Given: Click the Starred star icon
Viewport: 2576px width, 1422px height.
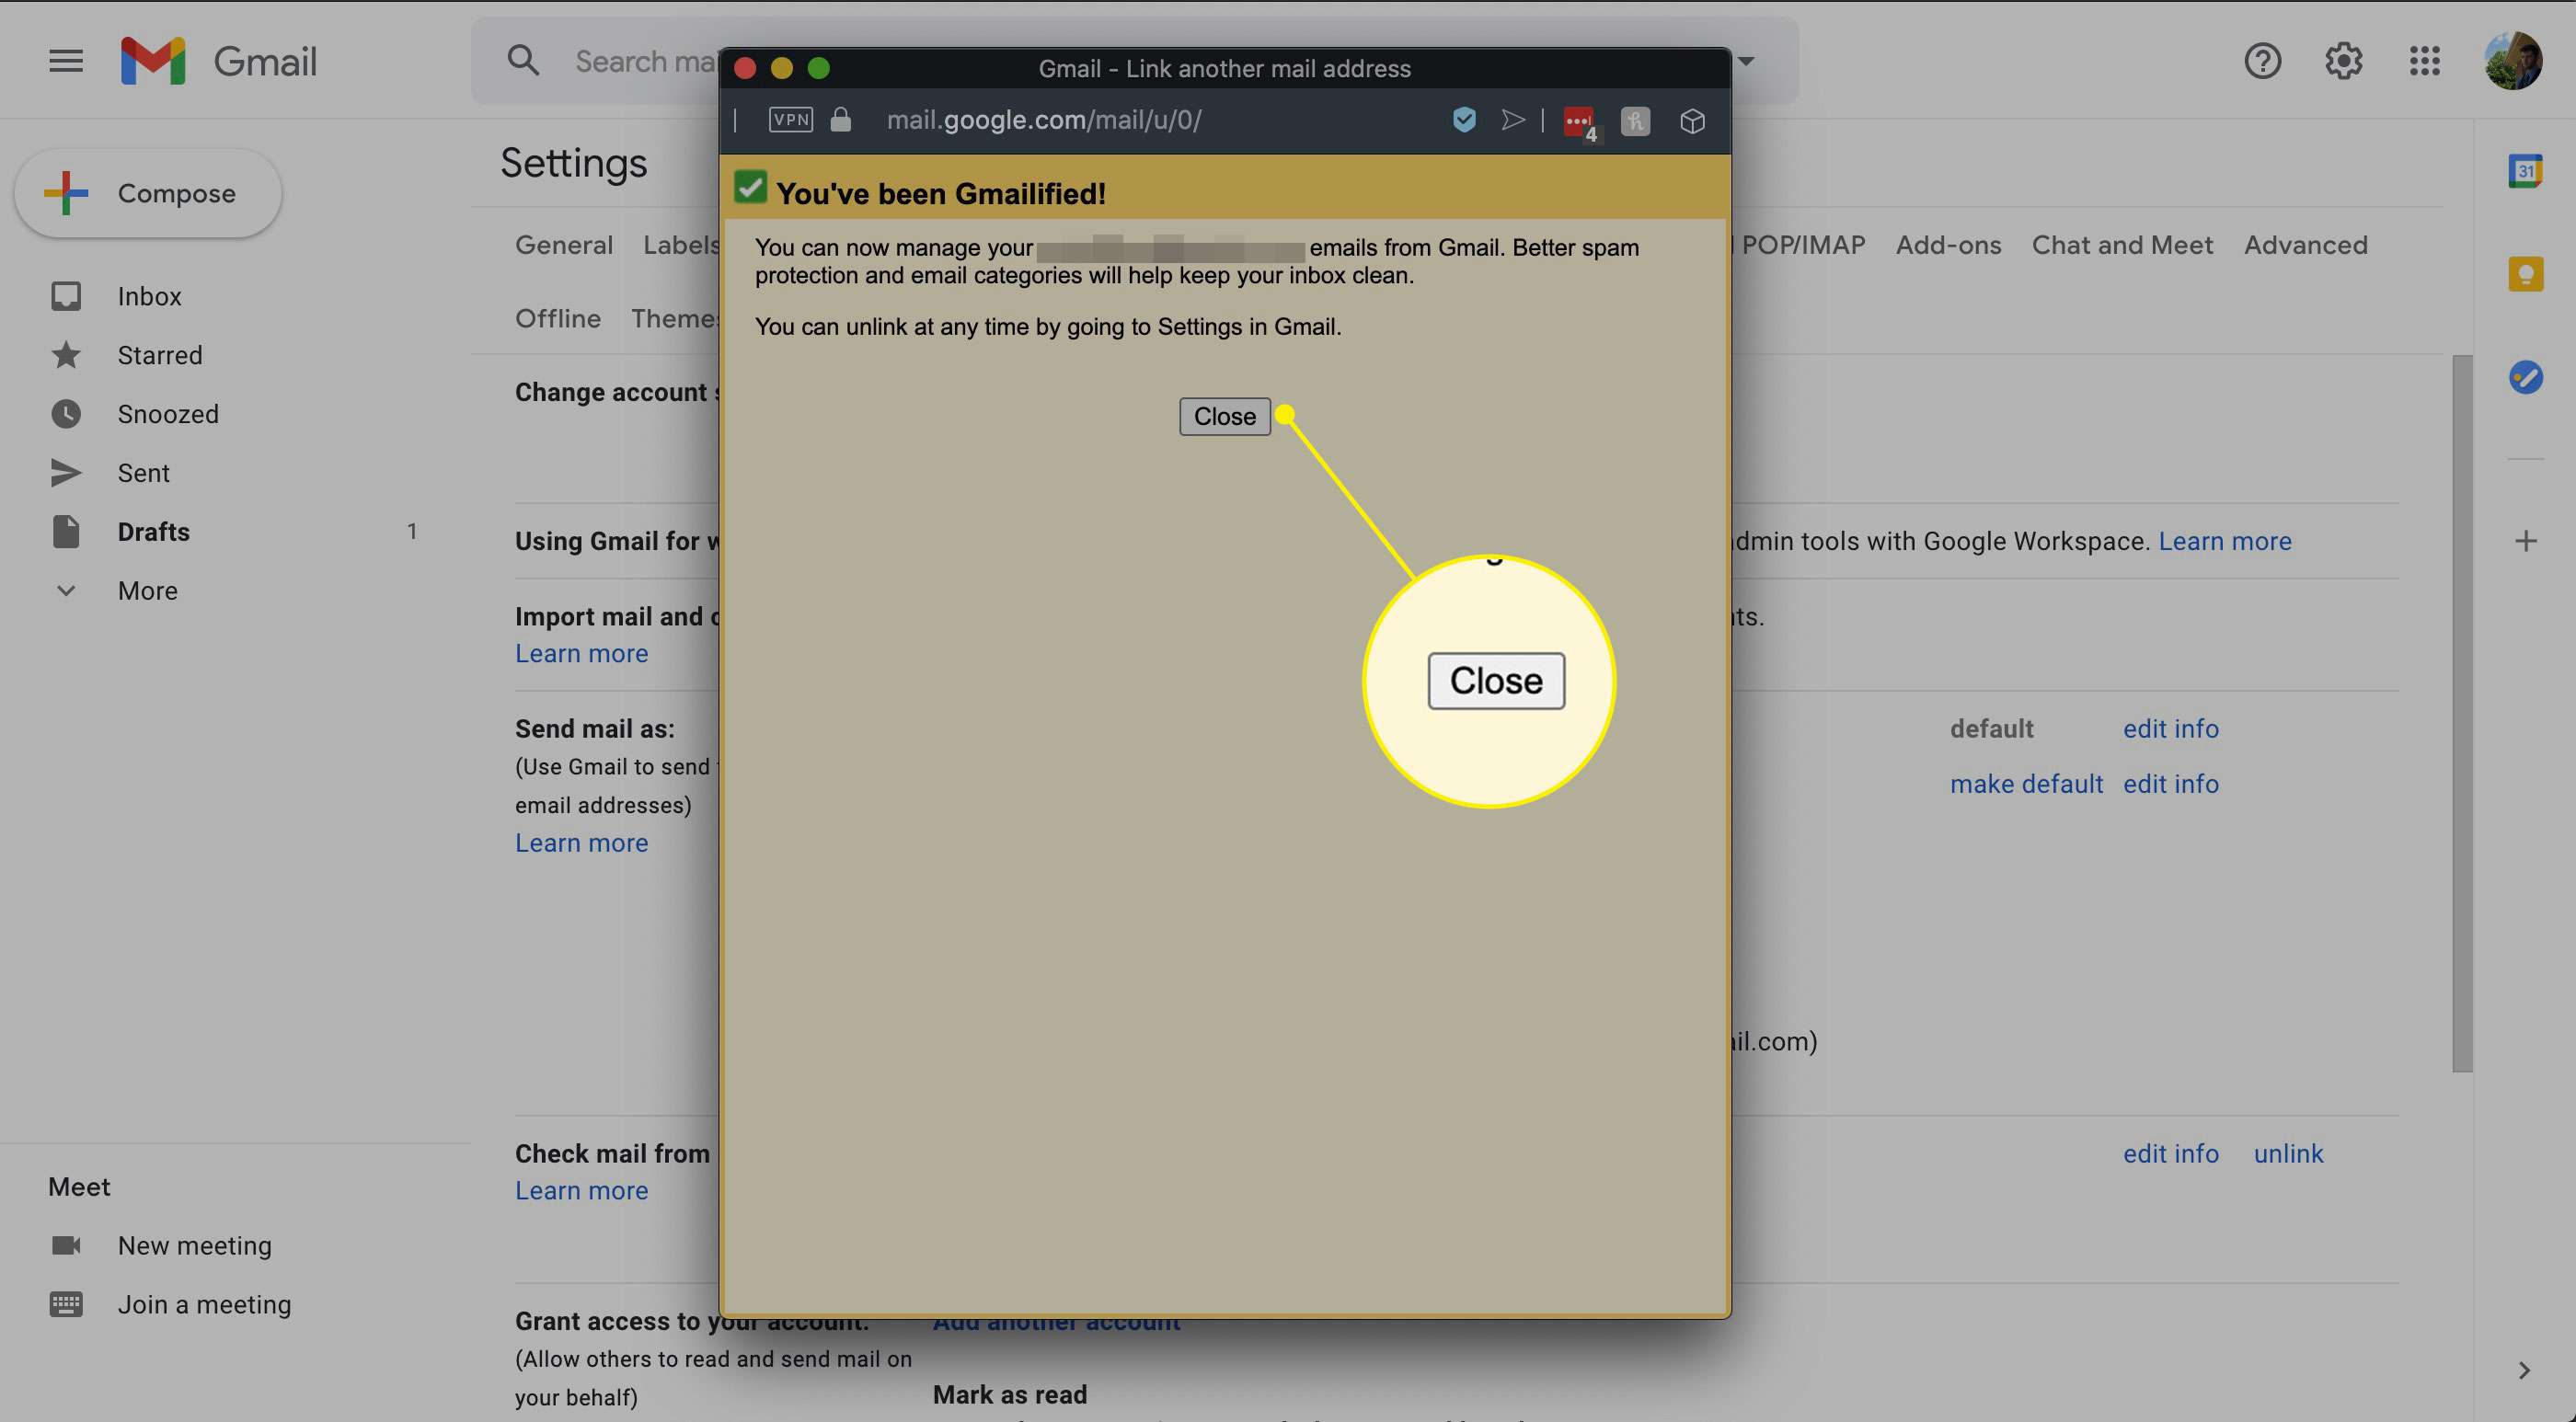Looking at the screenshot, I should (x=66, y=355).
